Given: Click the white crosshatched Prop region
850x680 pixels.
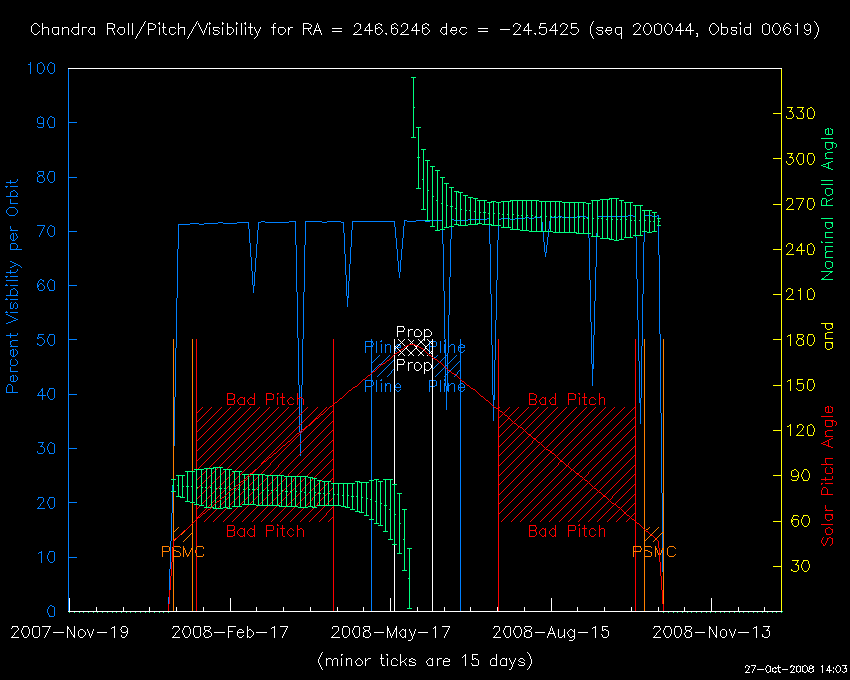Looking at the screenshot, I should pos(414,348).
